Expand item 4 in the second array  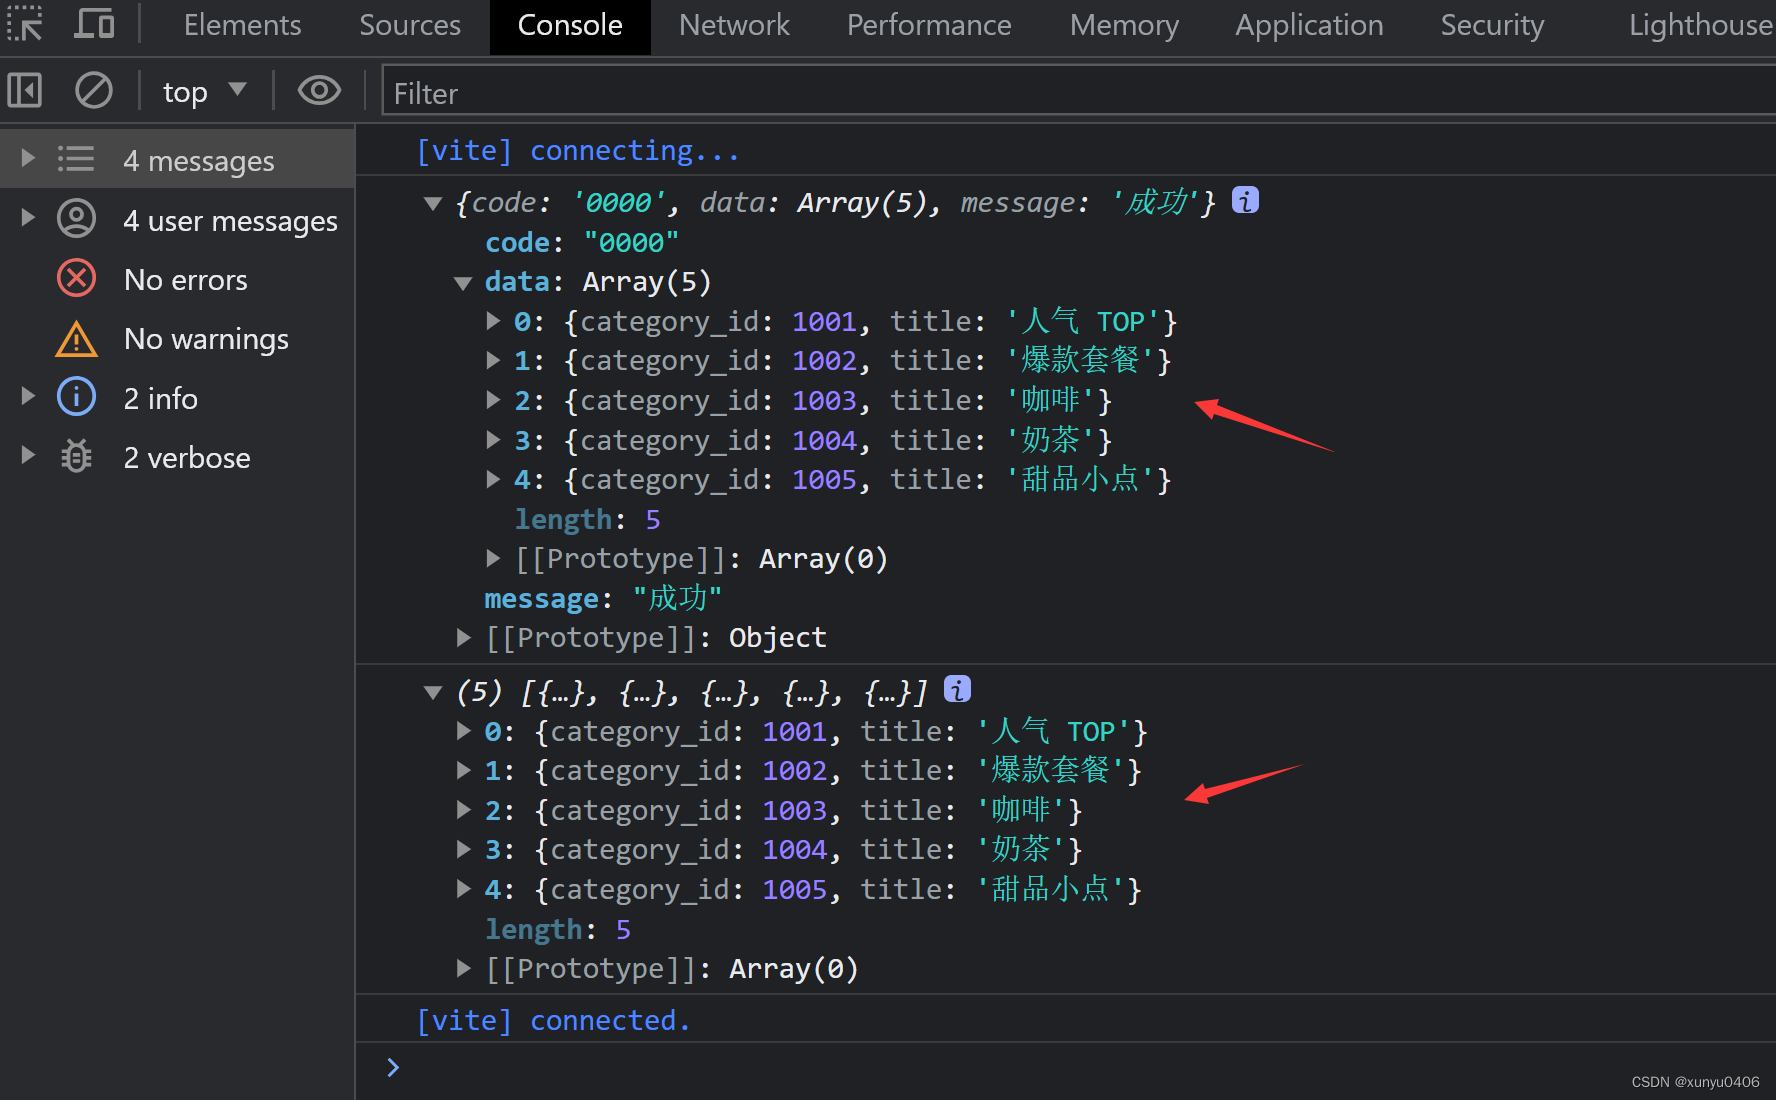463,888
